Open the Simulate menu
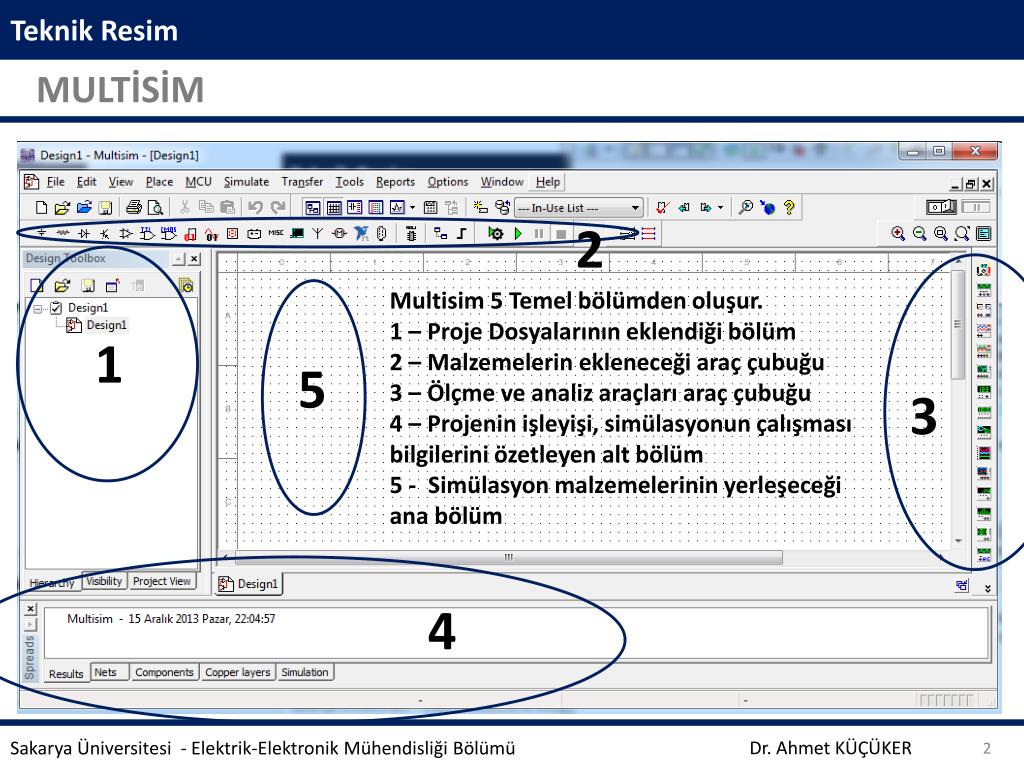 coord(246,182)
